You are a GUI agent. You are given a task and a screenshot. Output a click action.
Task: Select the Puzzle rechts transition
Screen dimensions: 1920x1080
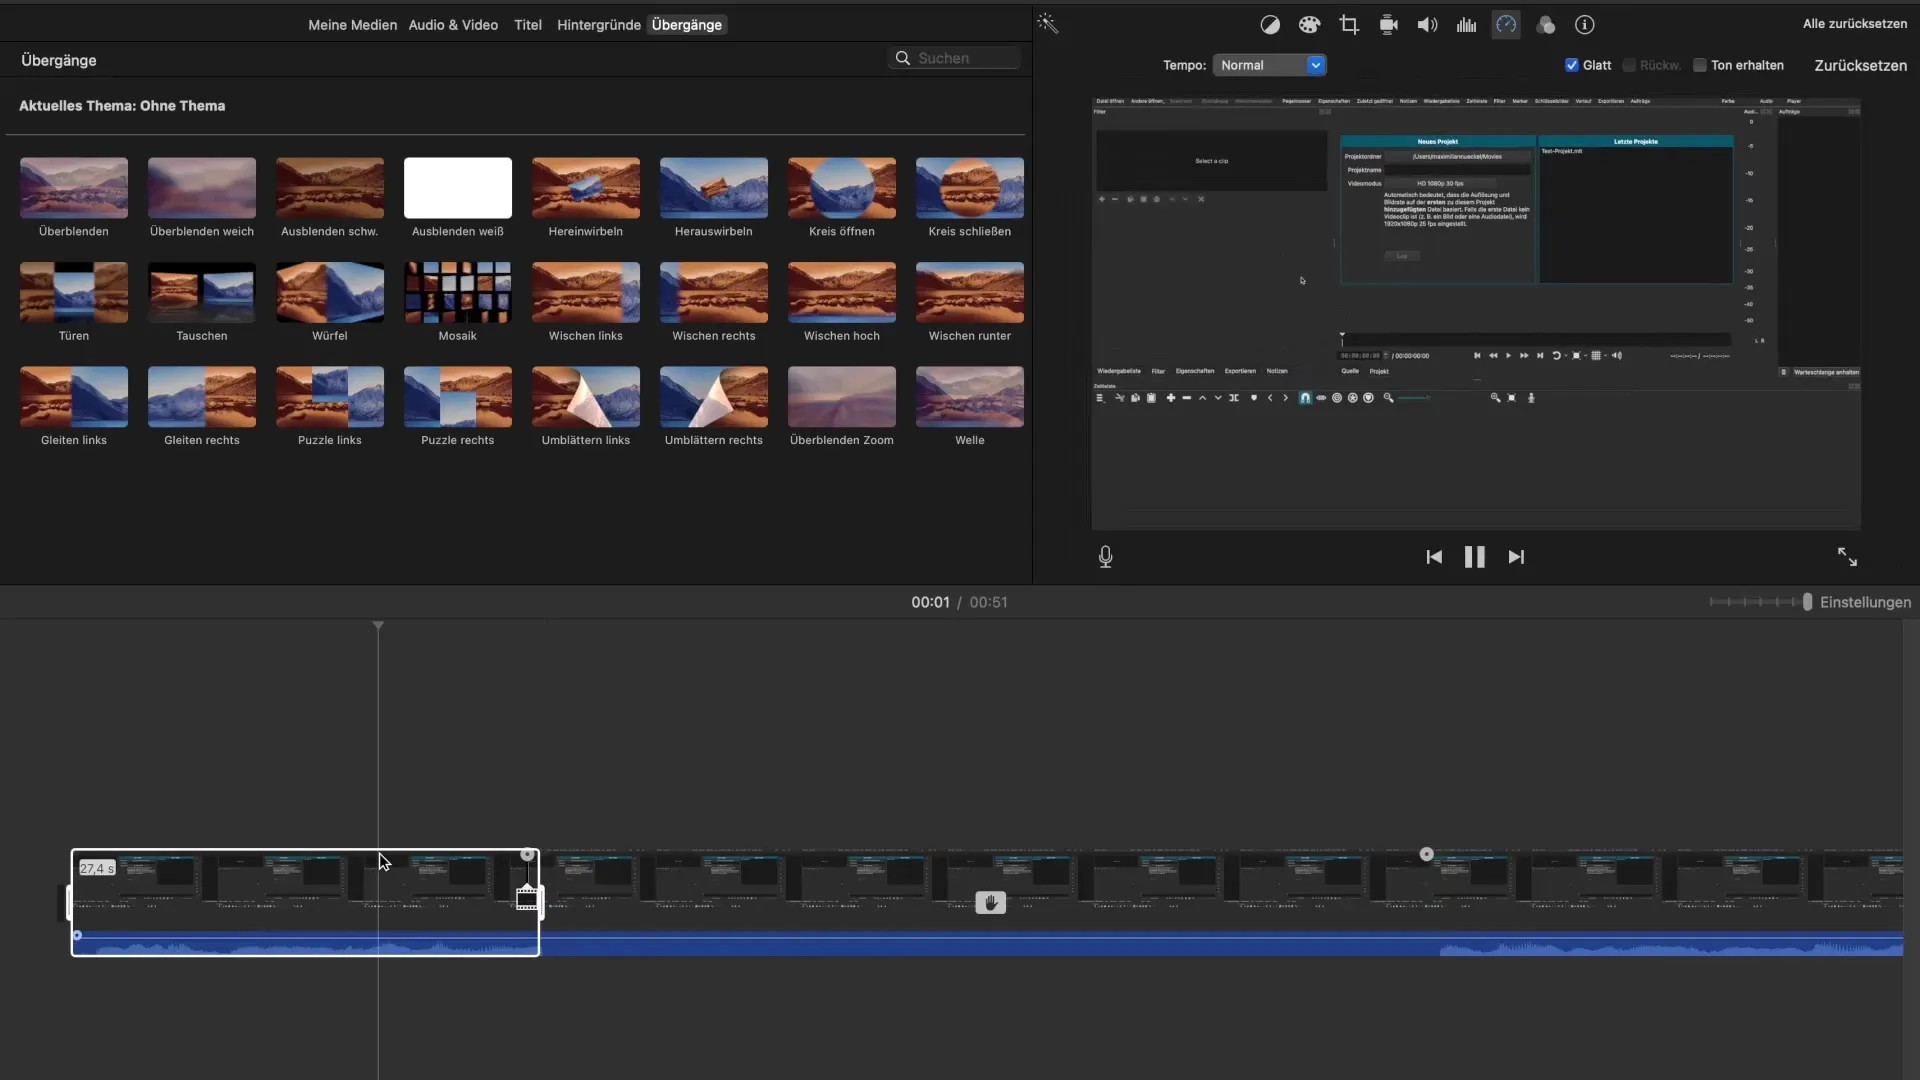tap(458, 397)
